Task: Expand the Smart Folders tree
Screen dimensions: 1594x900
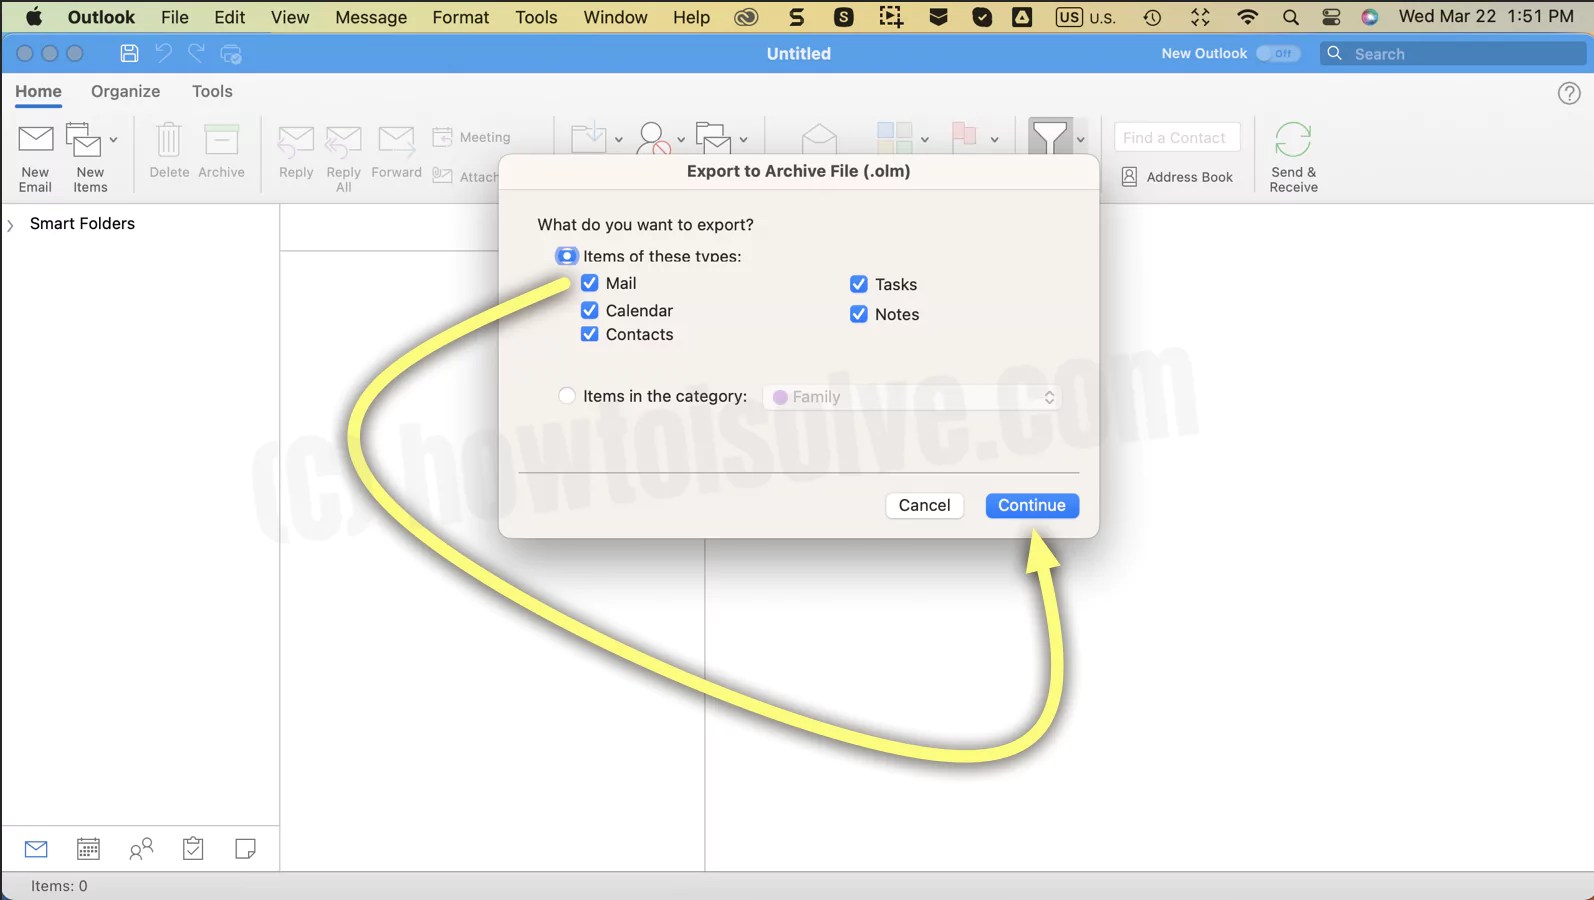Action: point(11,225)
